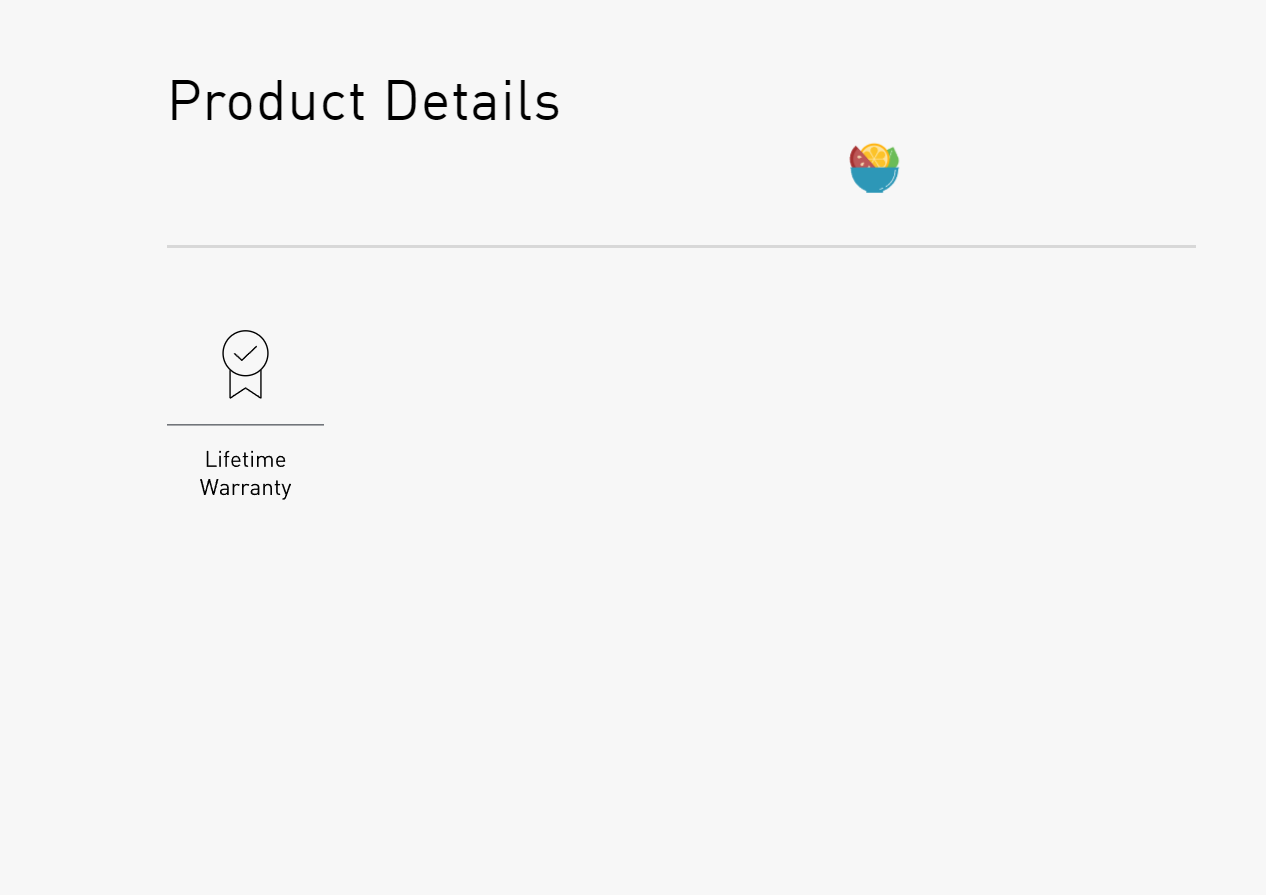Select the Product Details heading
This screenshot has height=895, width=1266.
[364, 102]
